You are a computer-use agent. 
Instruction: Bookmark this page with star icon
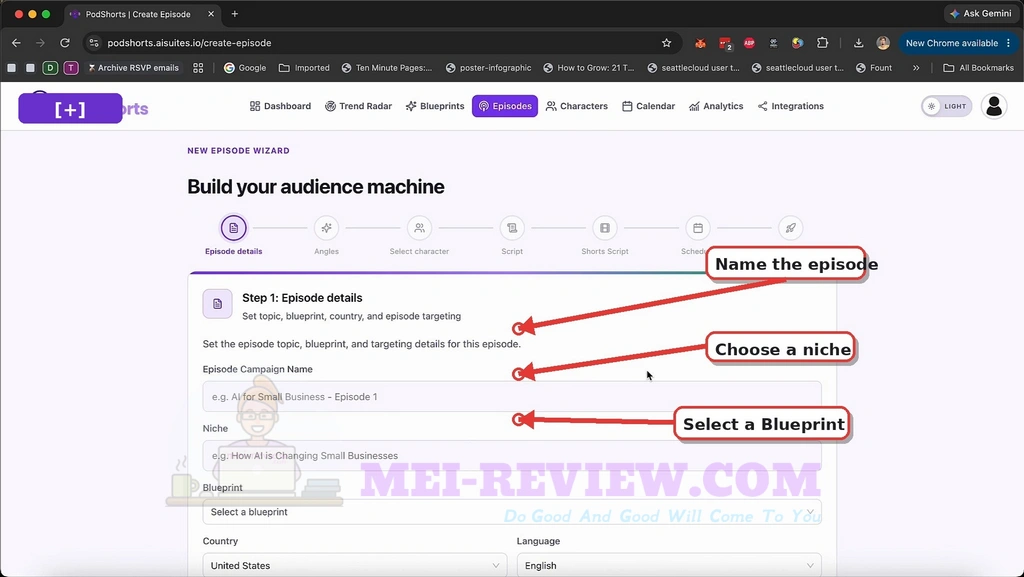point(666,43)
